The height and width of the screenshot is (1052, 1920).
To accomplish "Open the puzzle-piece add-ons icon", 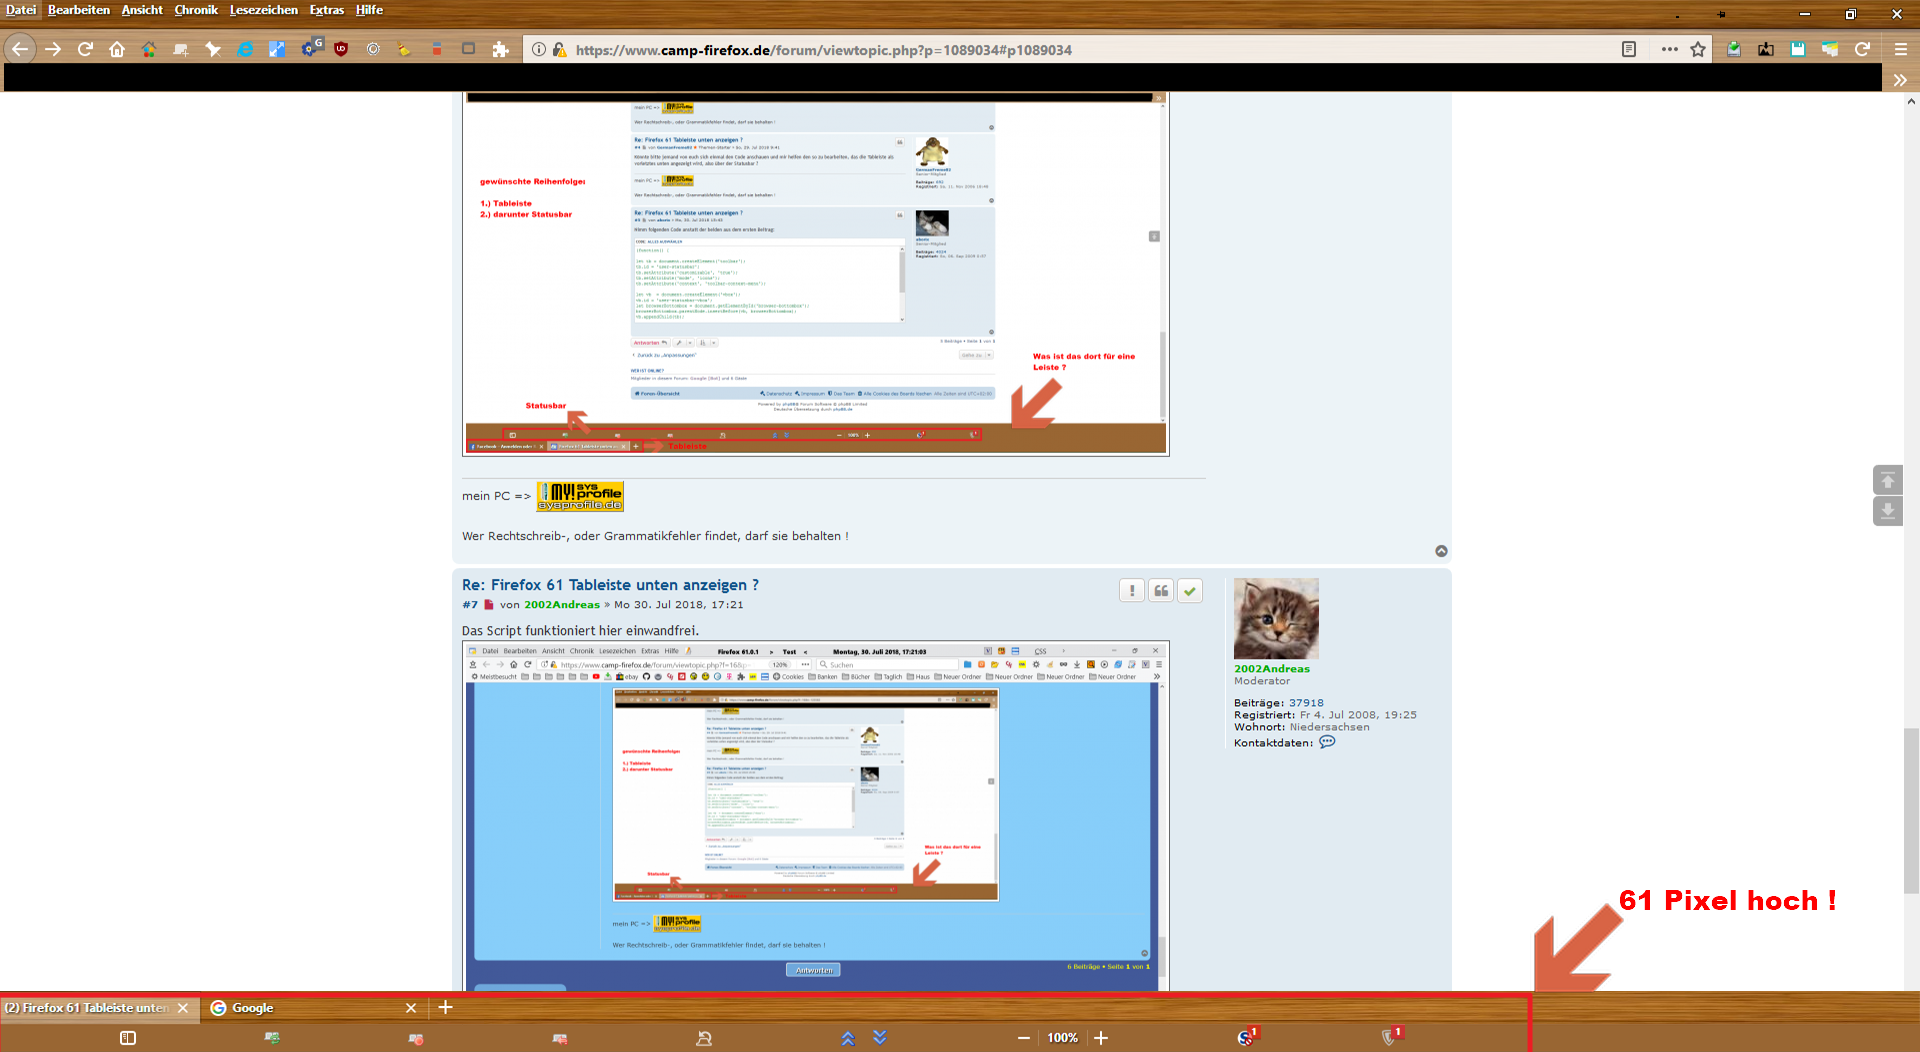I will 501,49.
